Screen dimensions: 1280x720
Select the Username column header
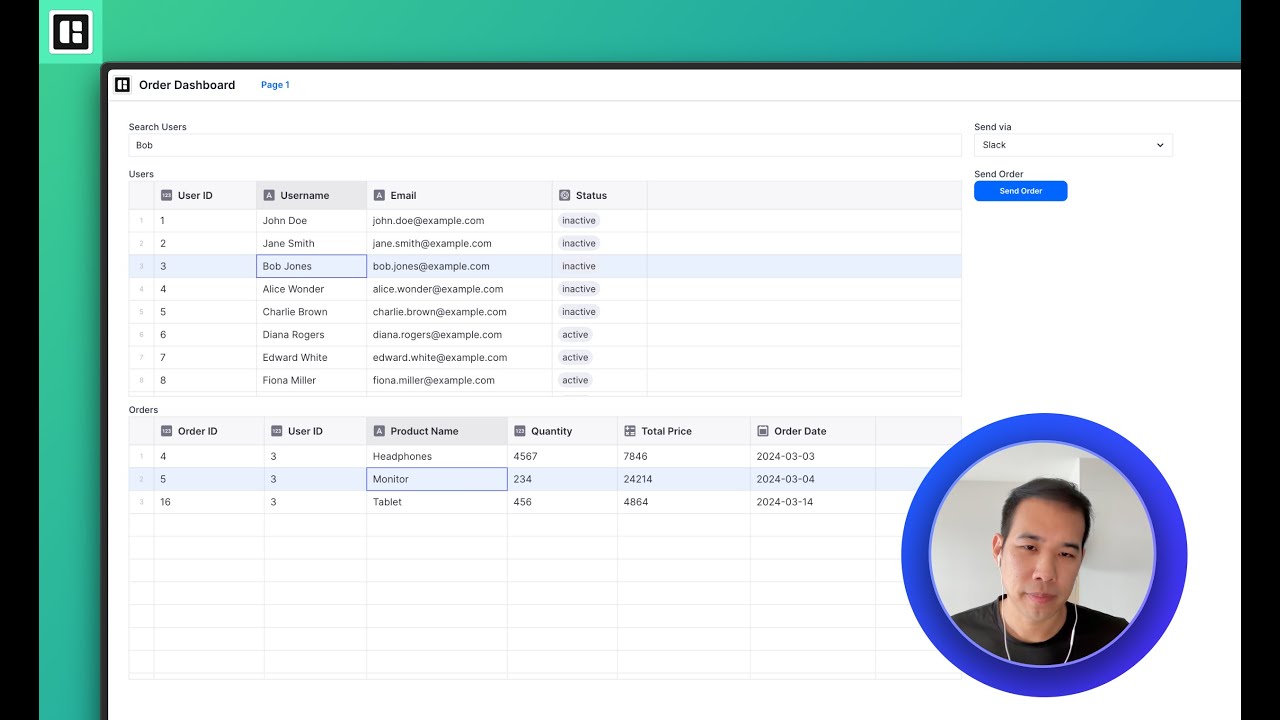311,196
